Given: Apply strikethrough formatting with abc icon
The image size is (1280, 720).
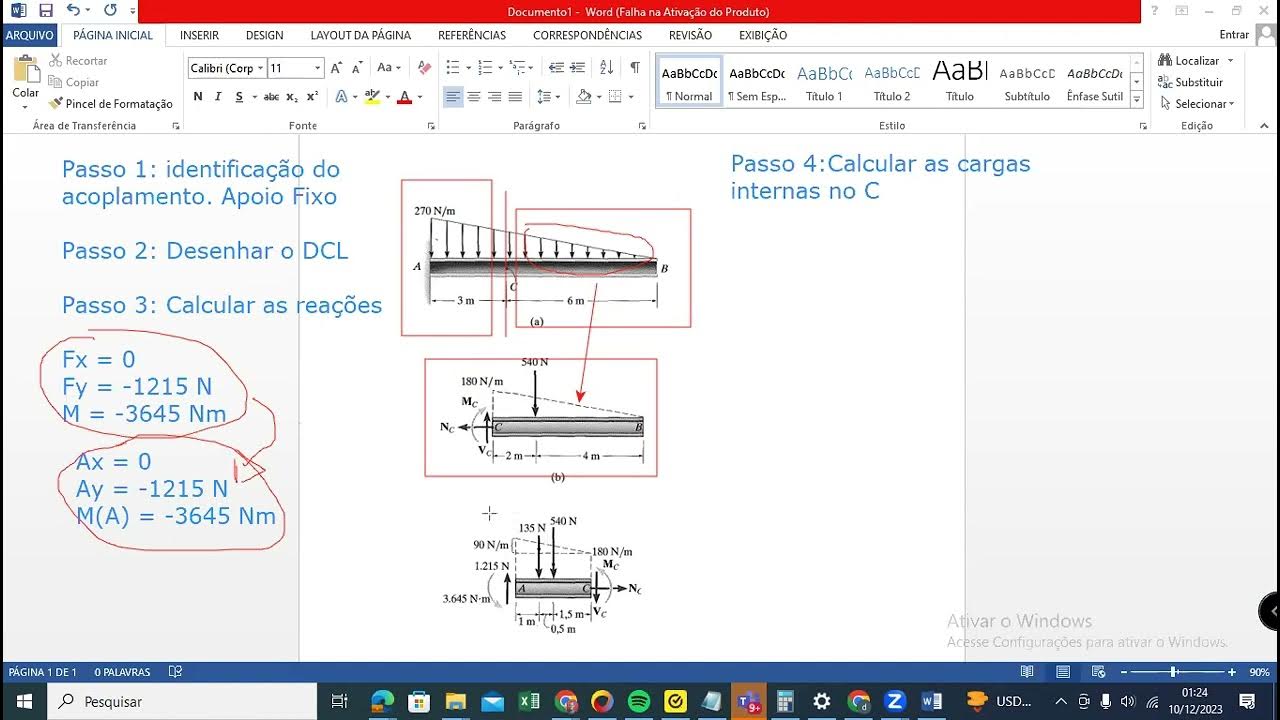Looking at the screenshot, I should [x=268, y=96].
